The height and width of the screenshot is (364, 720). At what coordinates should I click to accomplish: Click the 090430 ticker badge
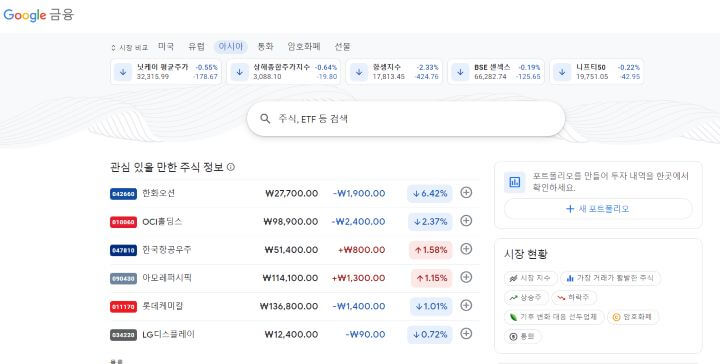click(123, 279)
